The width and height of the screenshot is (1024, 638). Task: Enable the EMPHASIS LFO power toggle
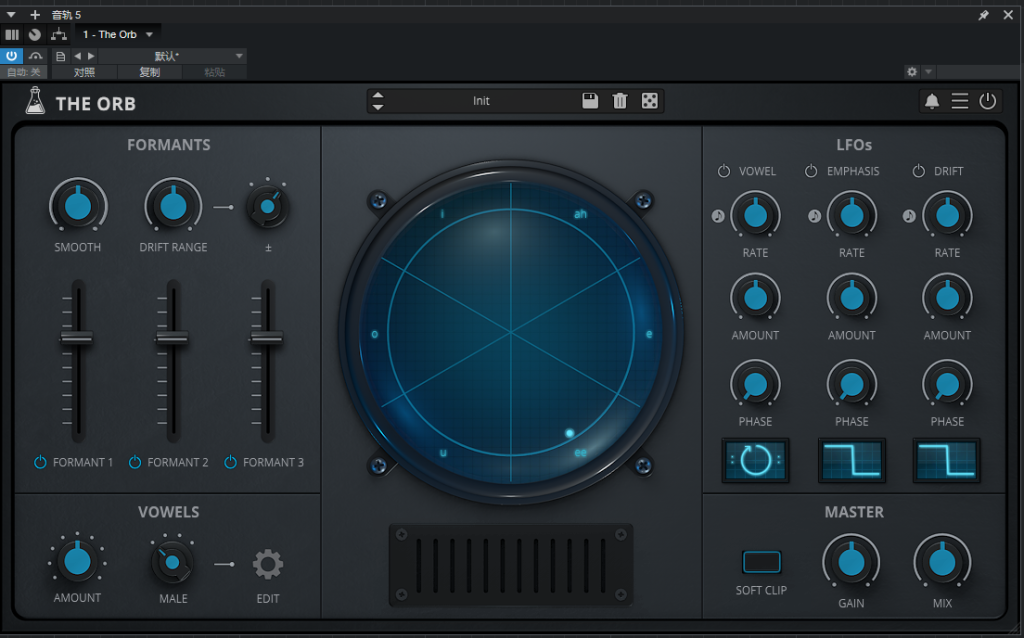pyautogui.click(x=810, y=171)
